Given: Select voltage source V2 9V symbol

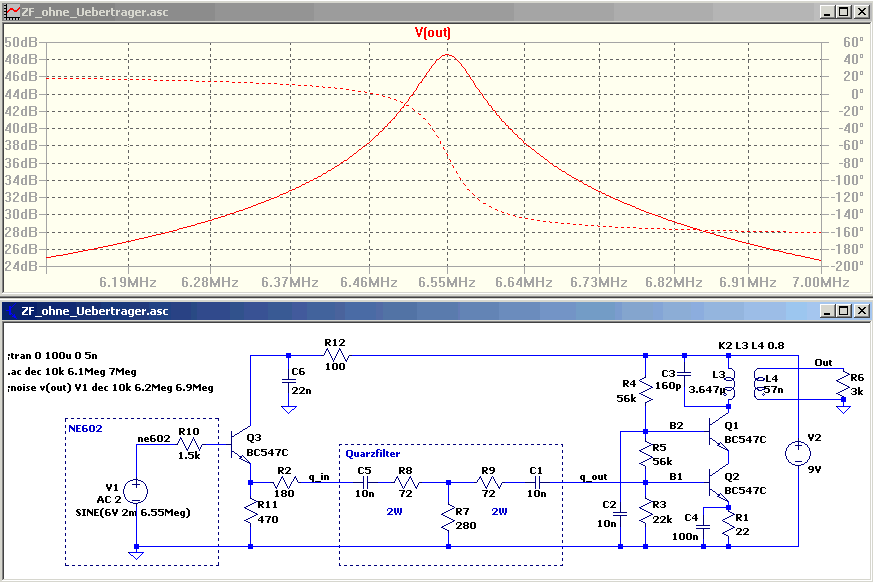Looking at the screenshot, I should pyautogui.click(x=798, y=453).
